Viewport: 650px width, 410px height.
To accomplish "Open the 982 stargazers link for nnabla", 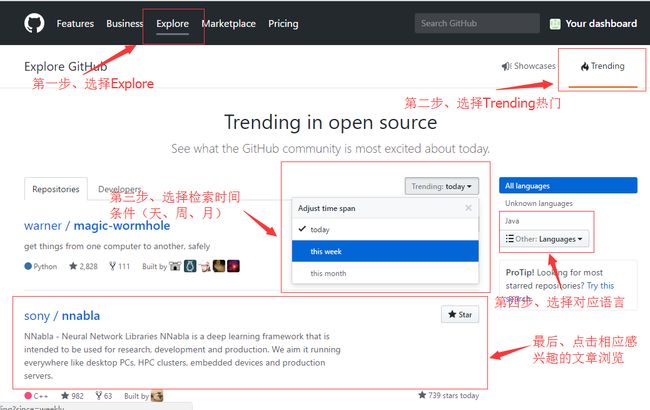I will tap(72, 396).
